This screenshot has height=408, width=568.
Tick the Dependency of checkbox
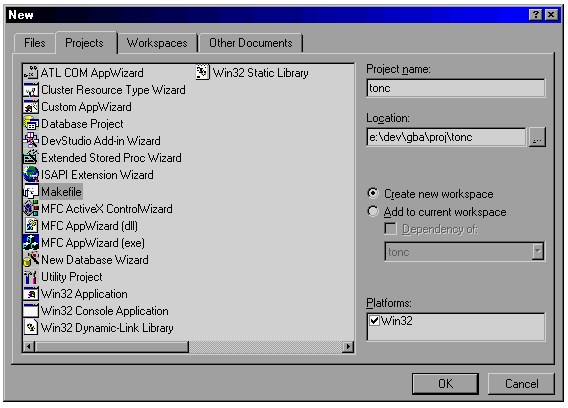pyautogui.click(x=390, y=229)
